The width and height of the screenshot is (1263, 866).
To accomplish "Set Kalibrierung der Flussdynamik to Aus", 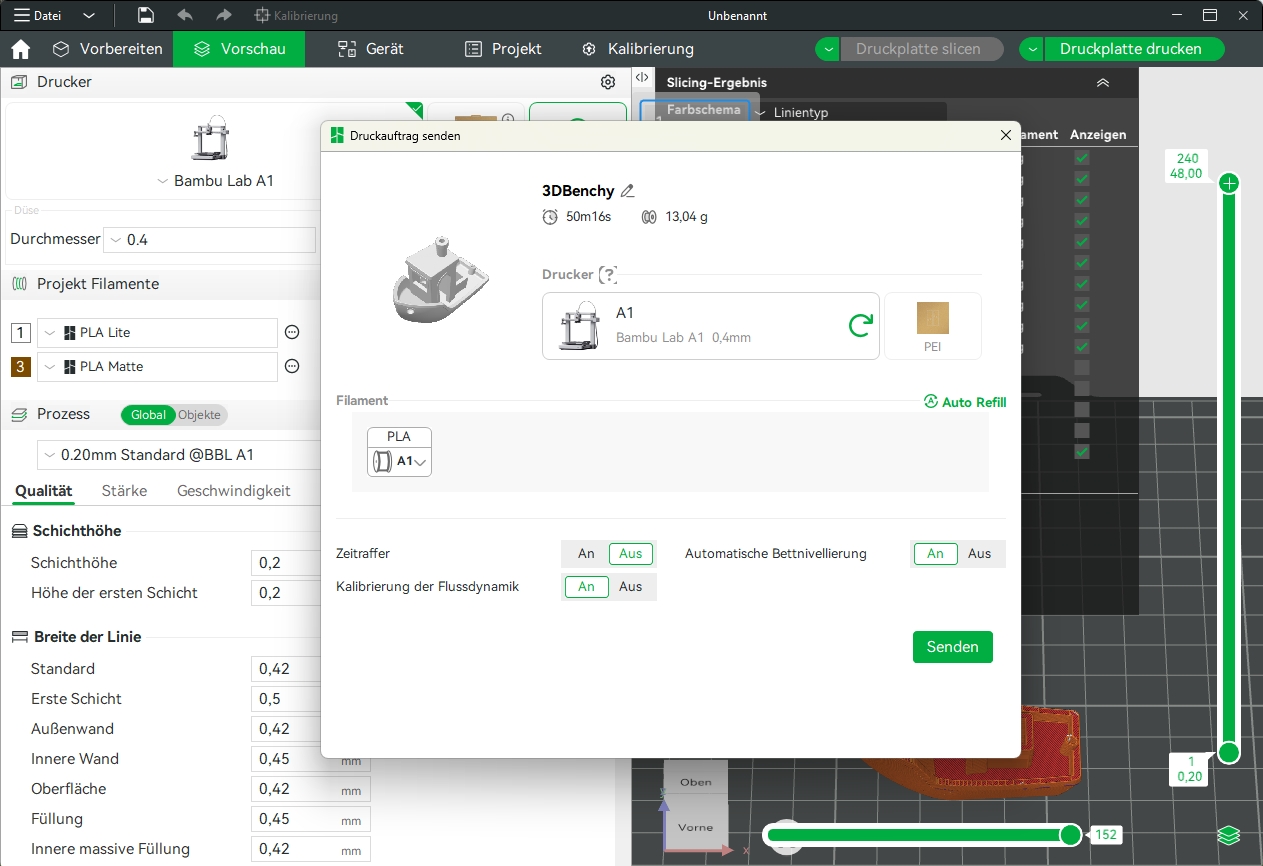I will click(631, 587).
